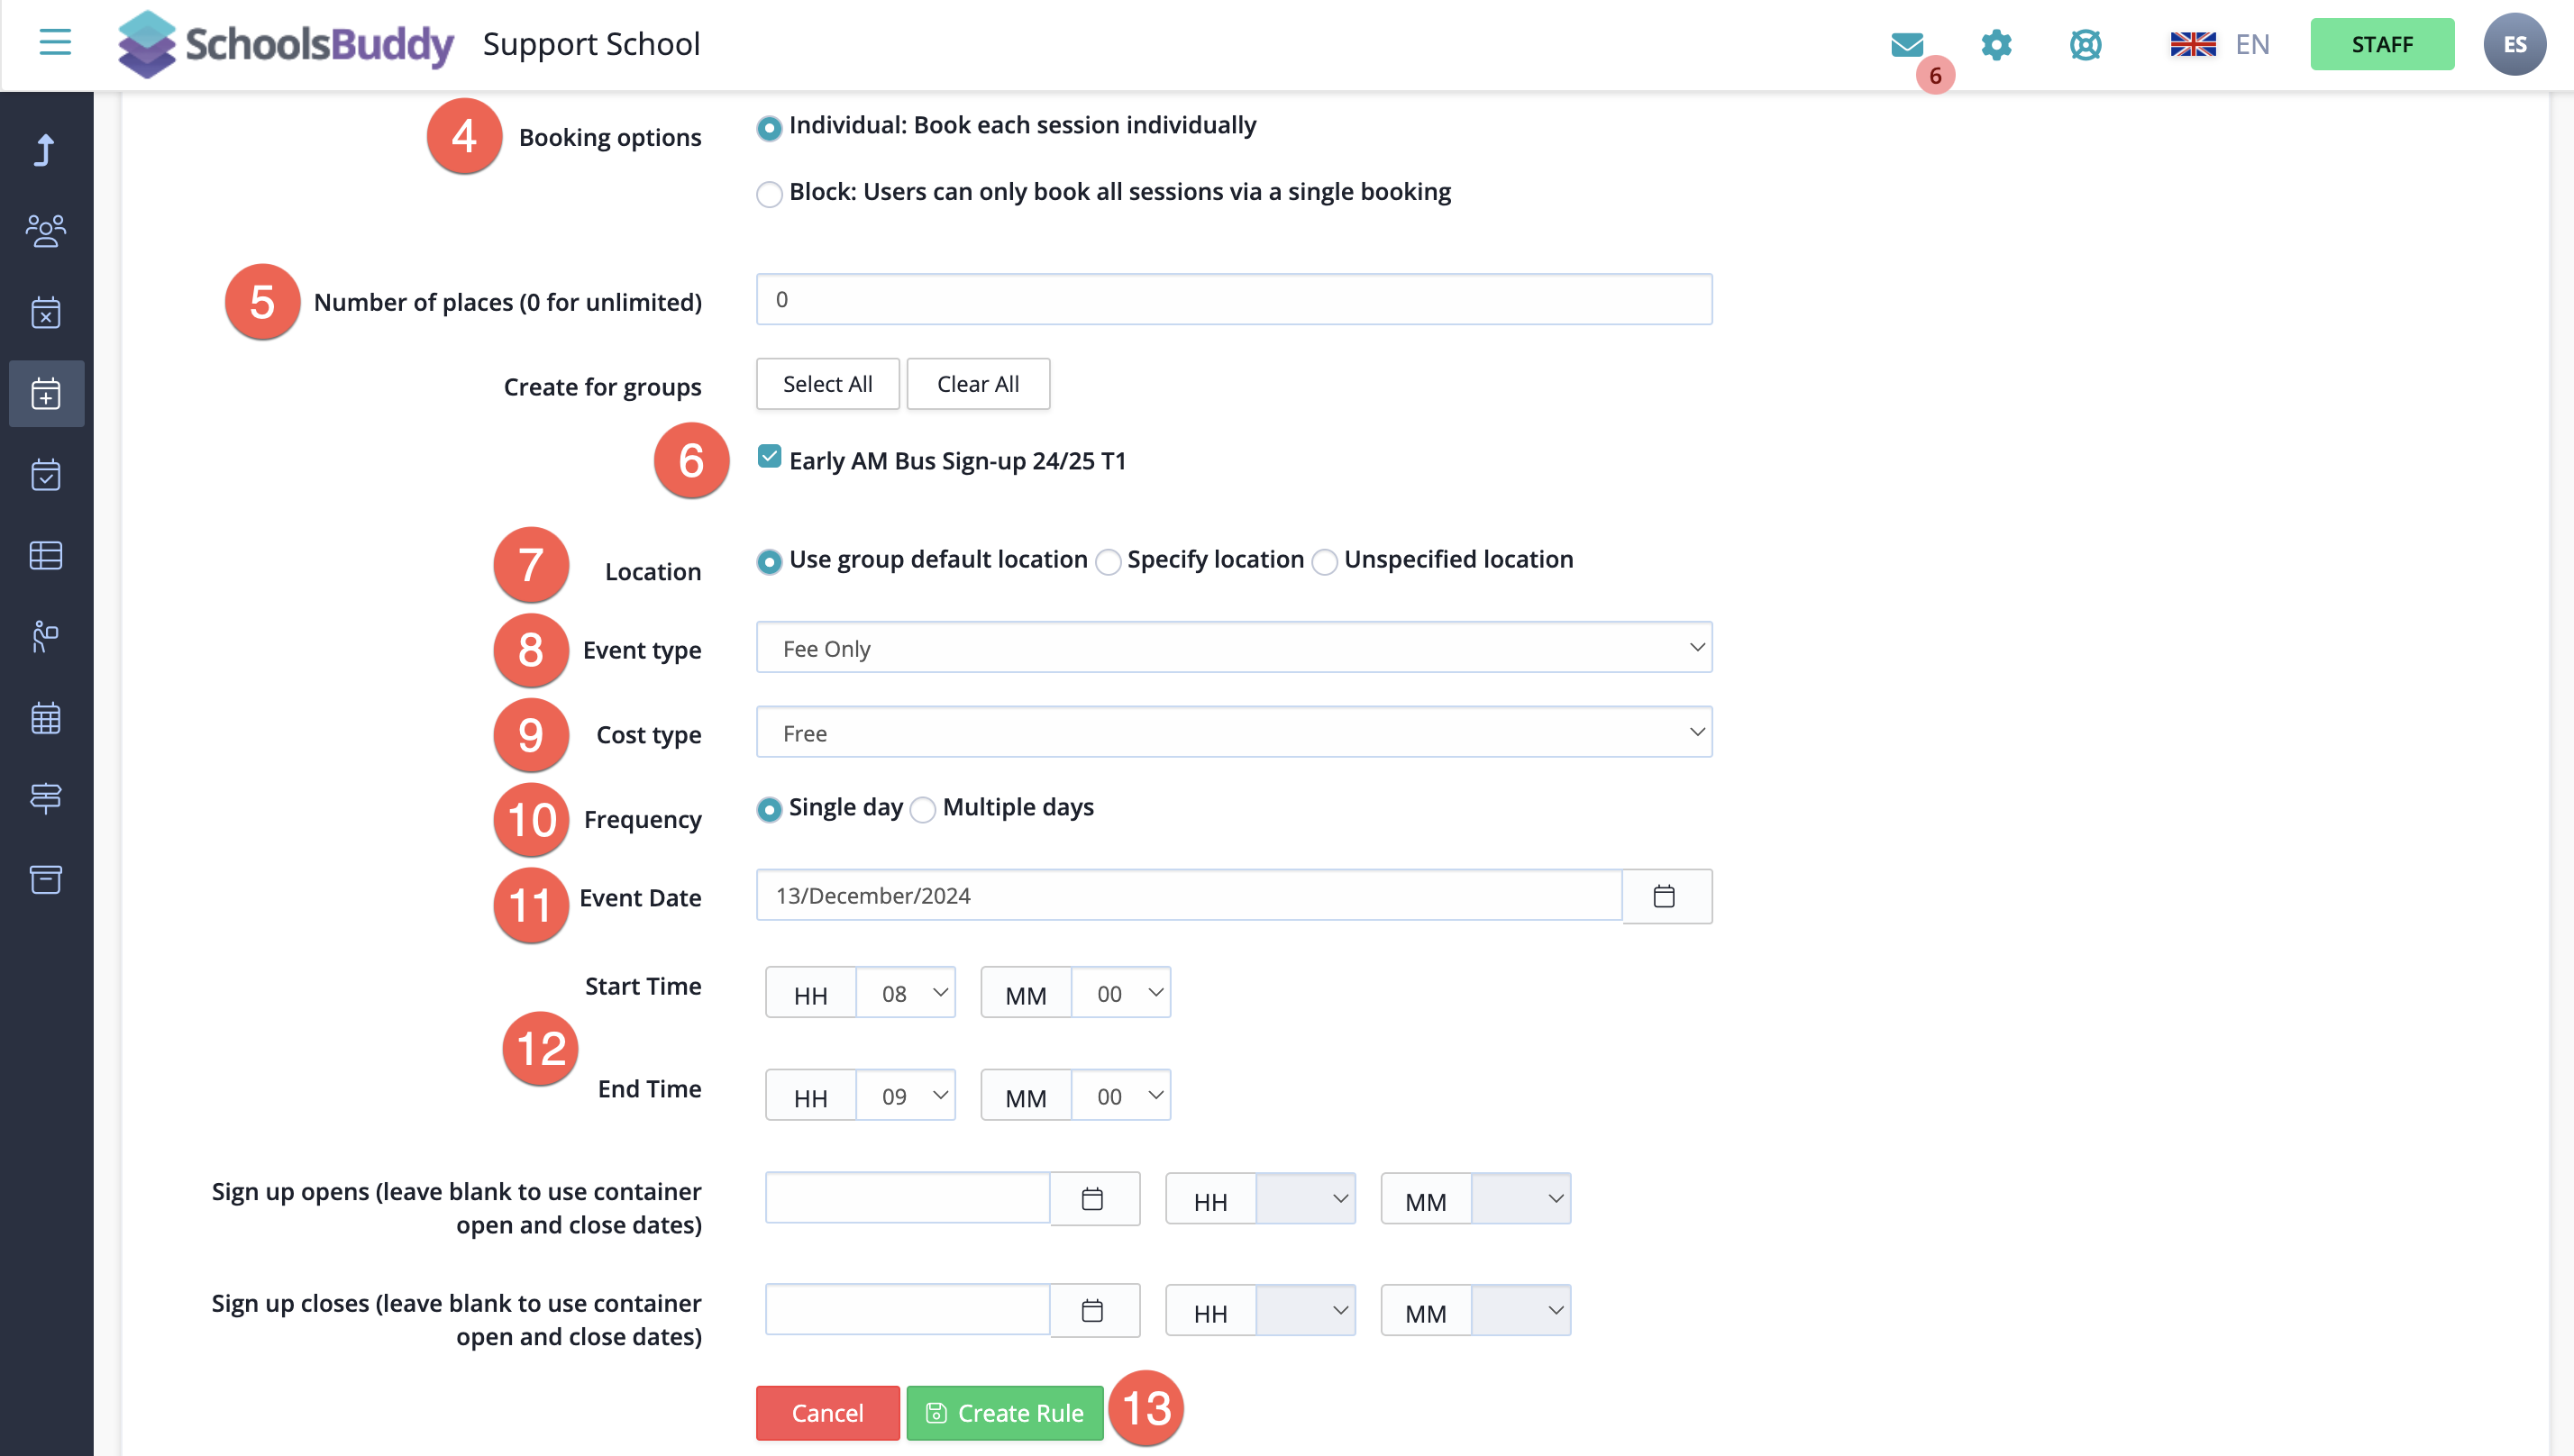Click the Number of places input field
Image resolution: width=2574 pixels, height=1456 pixels.
[1234, 299]
